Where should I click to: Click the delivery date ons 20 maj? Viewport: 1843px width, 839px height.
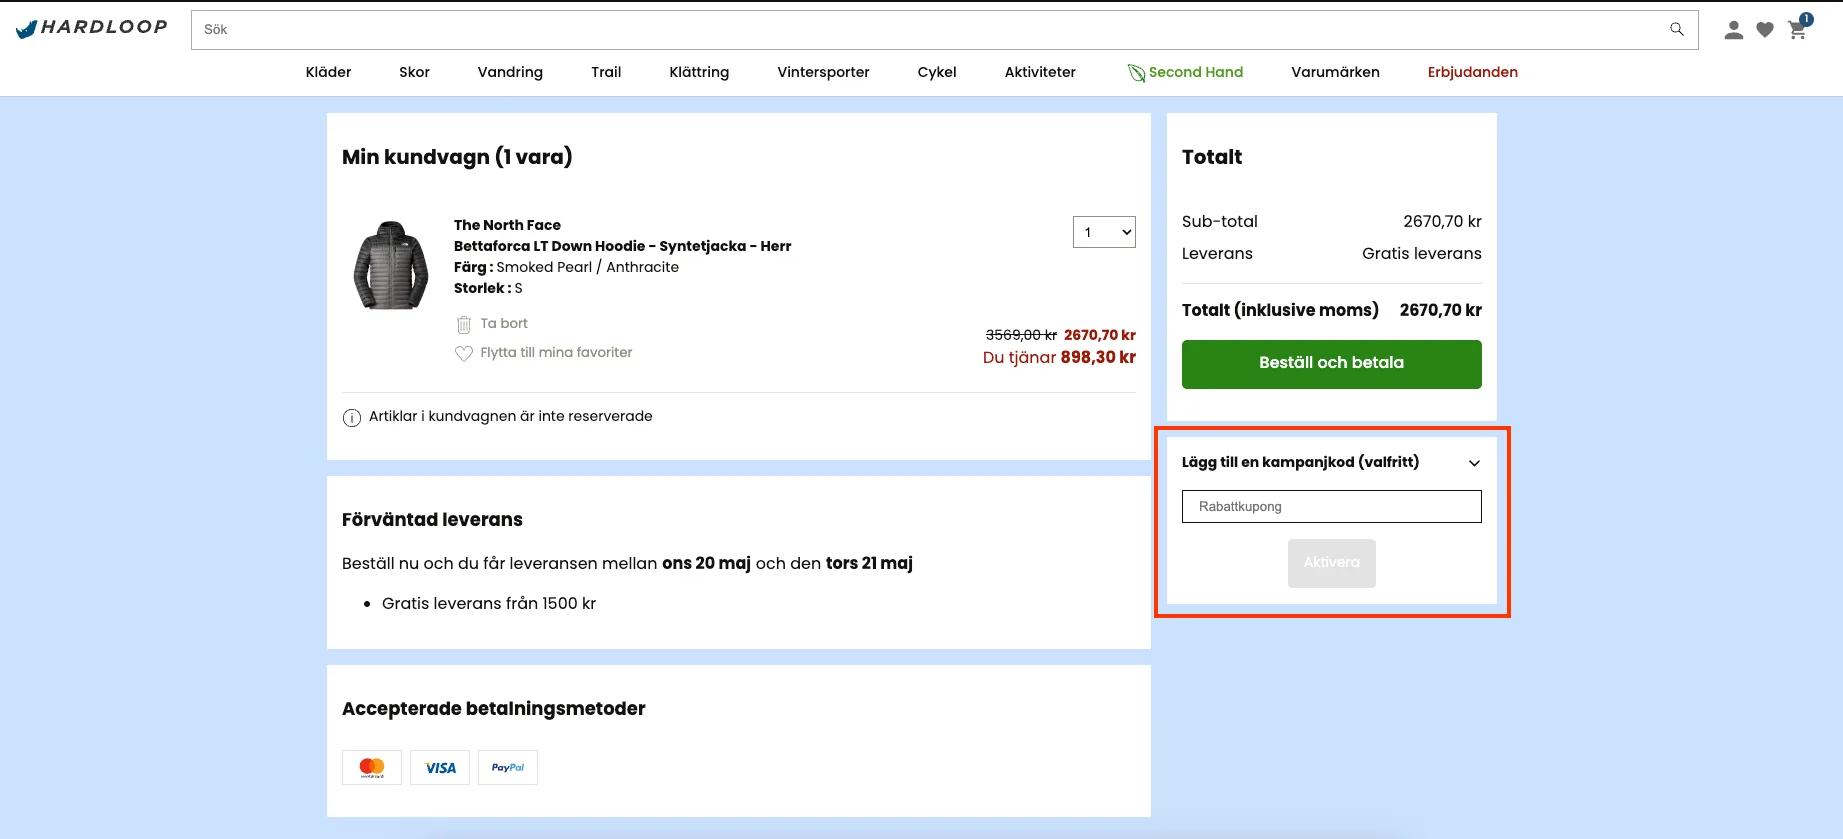click(x=706, y=563)
